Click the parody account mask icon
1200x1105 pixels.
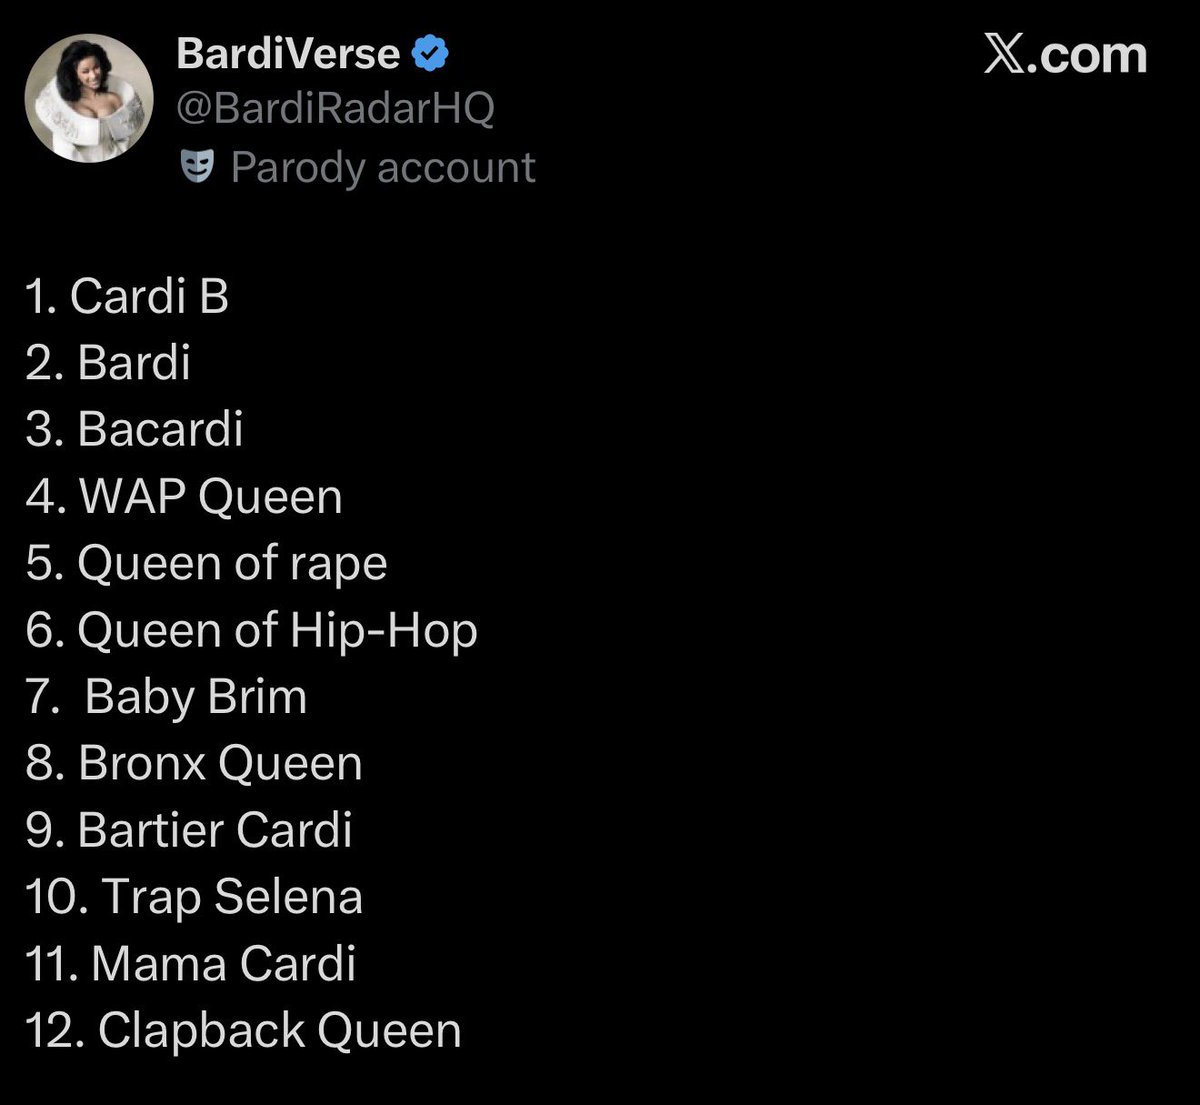pyautogui.click(x=198, y=167)
